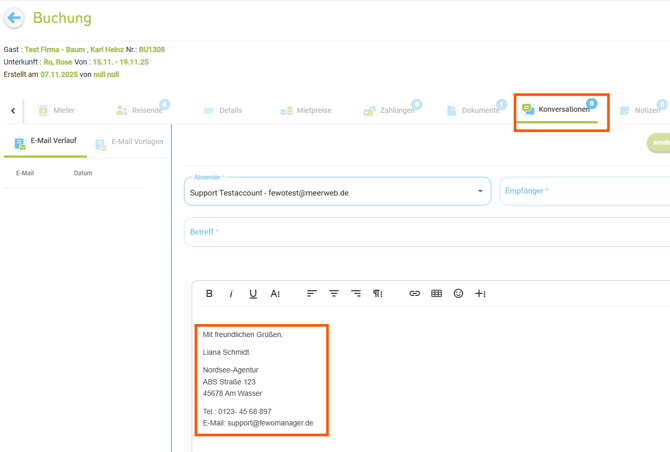Open the font size options

click(275, 294)
